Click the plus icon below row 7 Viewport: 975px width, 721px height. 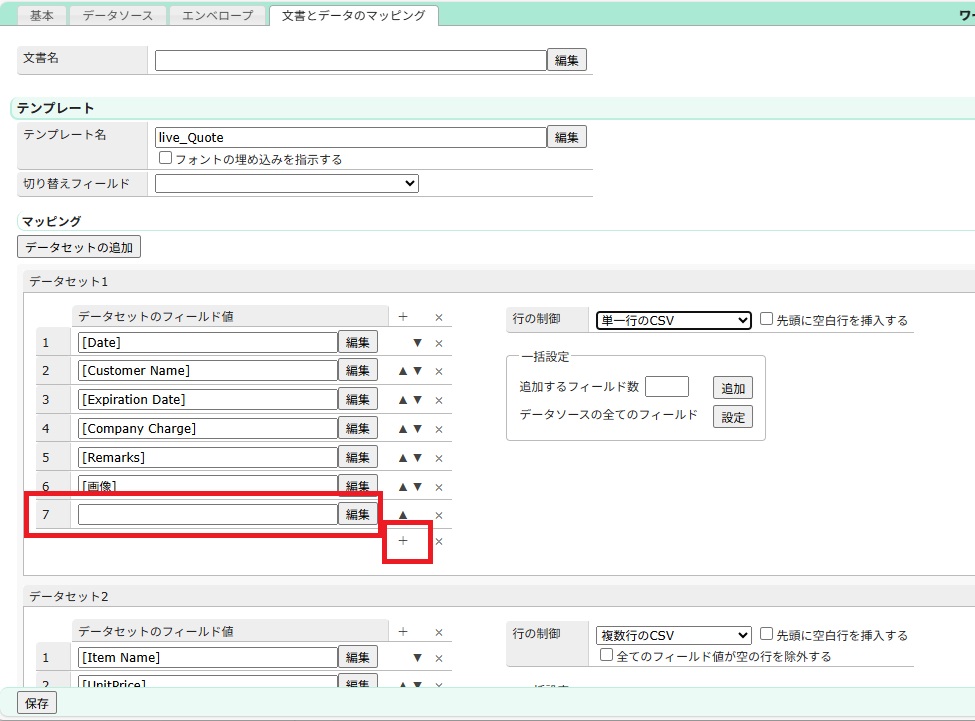click(x=403, y=541)
